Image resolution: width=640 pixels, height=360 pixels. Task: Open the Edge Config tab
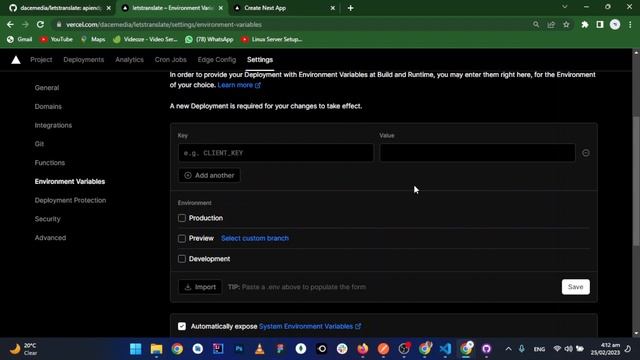point(217,60)
